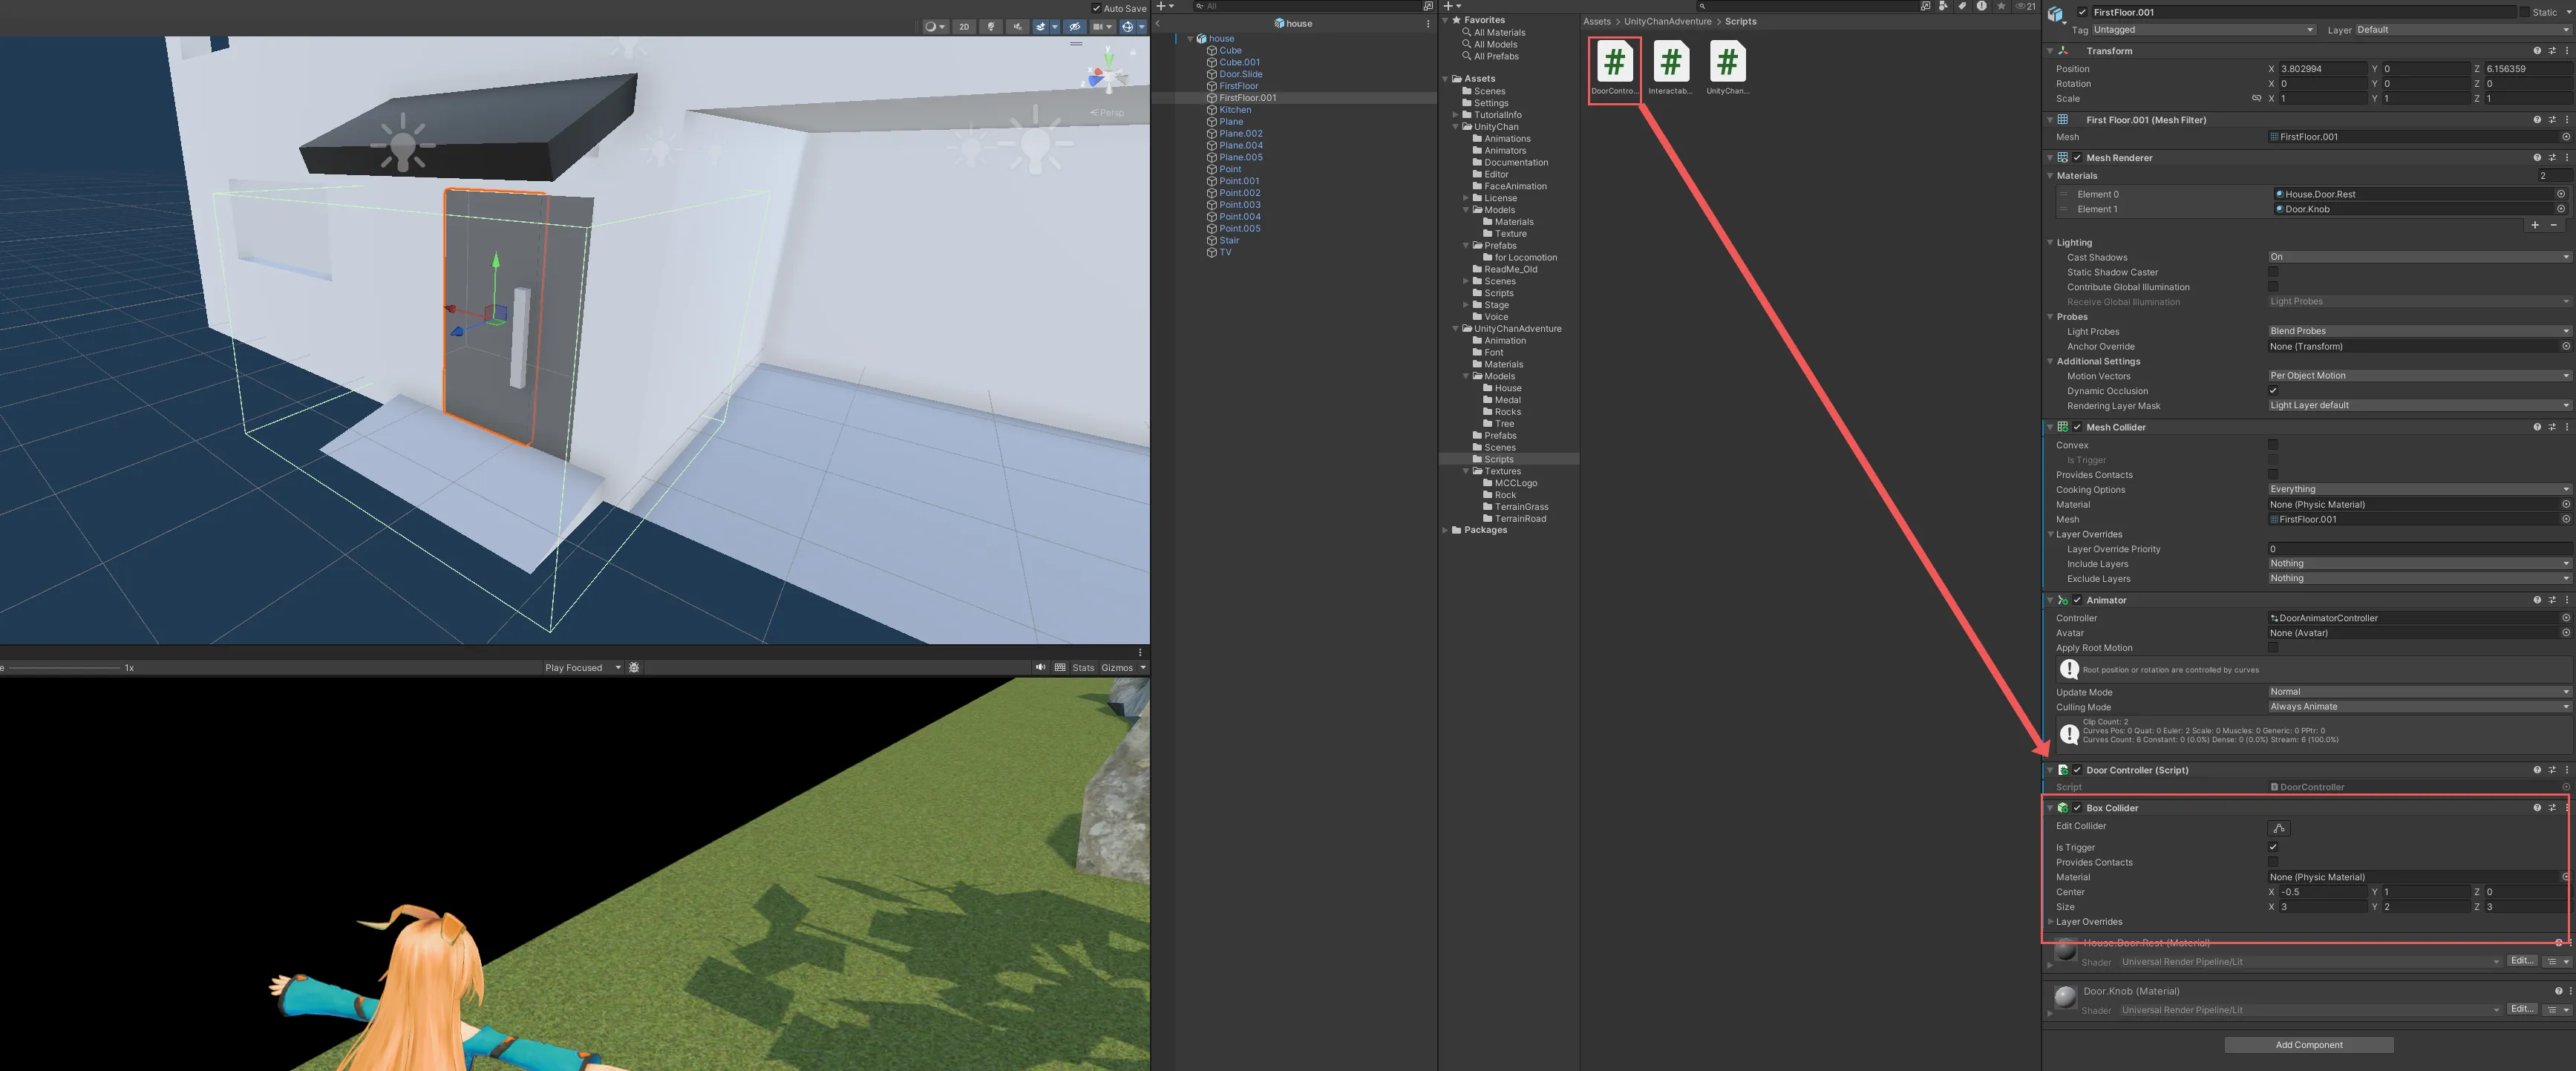Toggle scene audio mute icon
The width and height of the screenshot is (2576, 1071).
pos(1017,27)
